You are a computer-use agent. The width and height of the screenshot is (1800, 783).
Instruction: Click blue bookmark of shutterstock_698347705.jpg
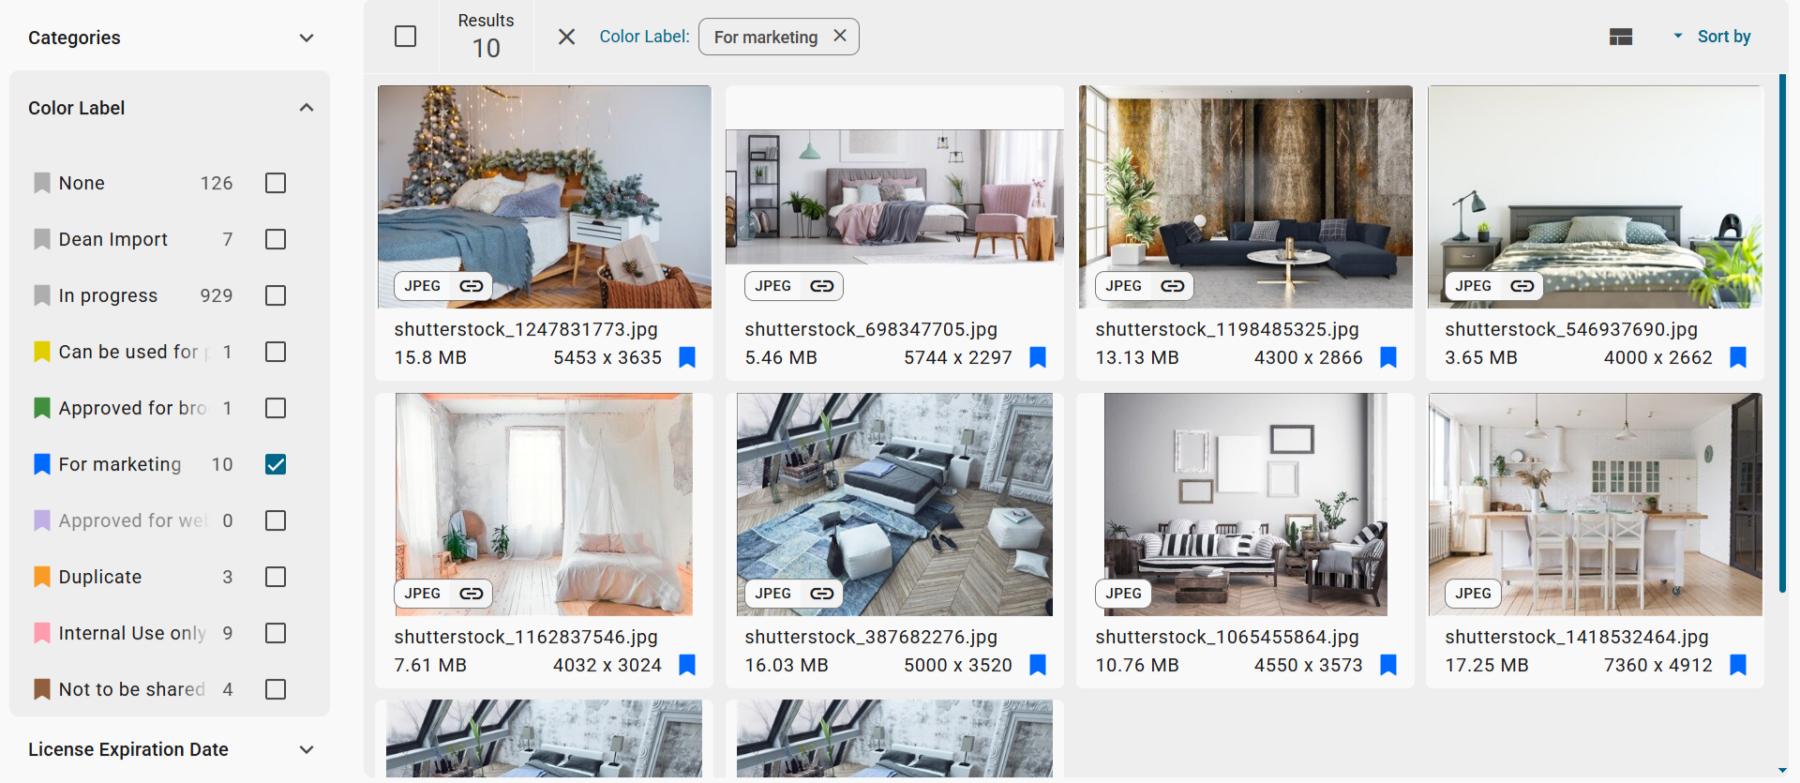[1038, 358]
